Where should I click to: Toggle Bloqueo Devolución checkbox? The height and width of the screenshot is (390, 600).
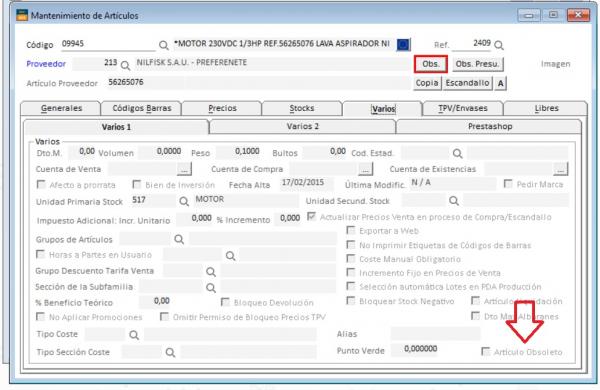[x=225, y=302]
